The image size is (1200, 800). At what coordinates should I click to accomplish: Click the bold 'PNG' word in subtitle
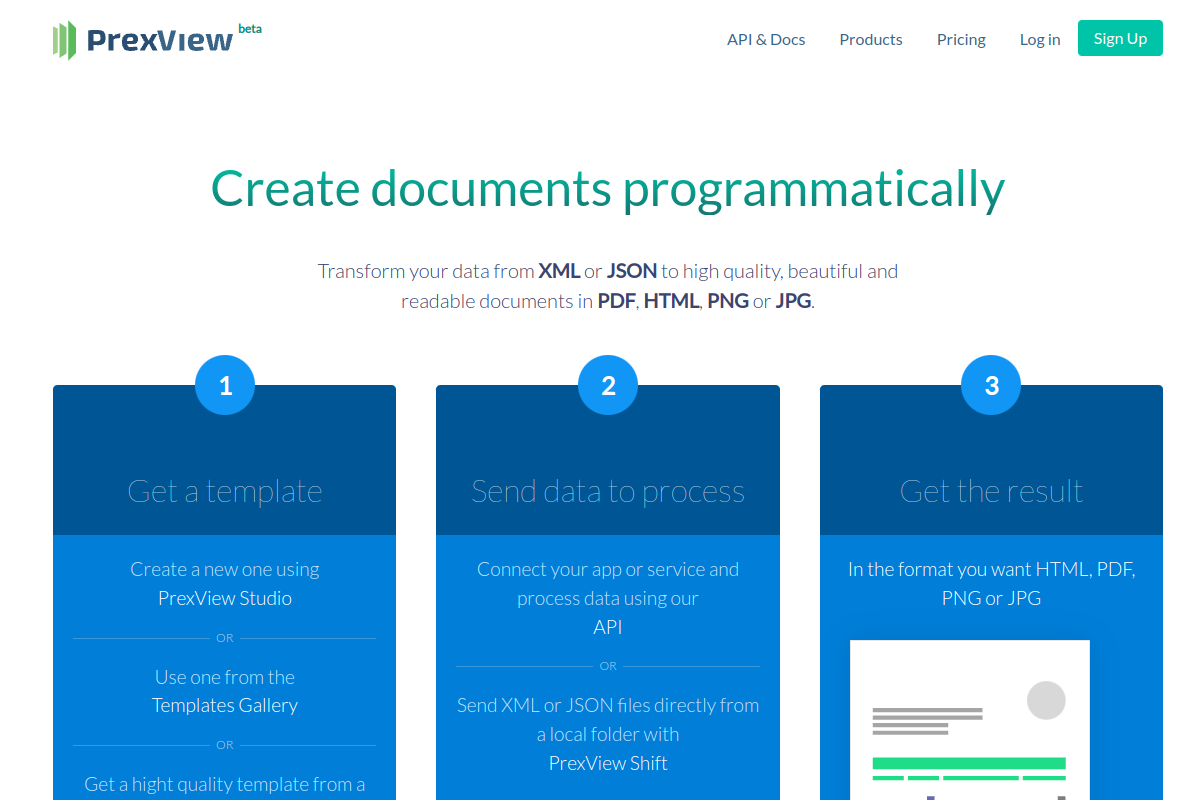click(x=728, y=301)
